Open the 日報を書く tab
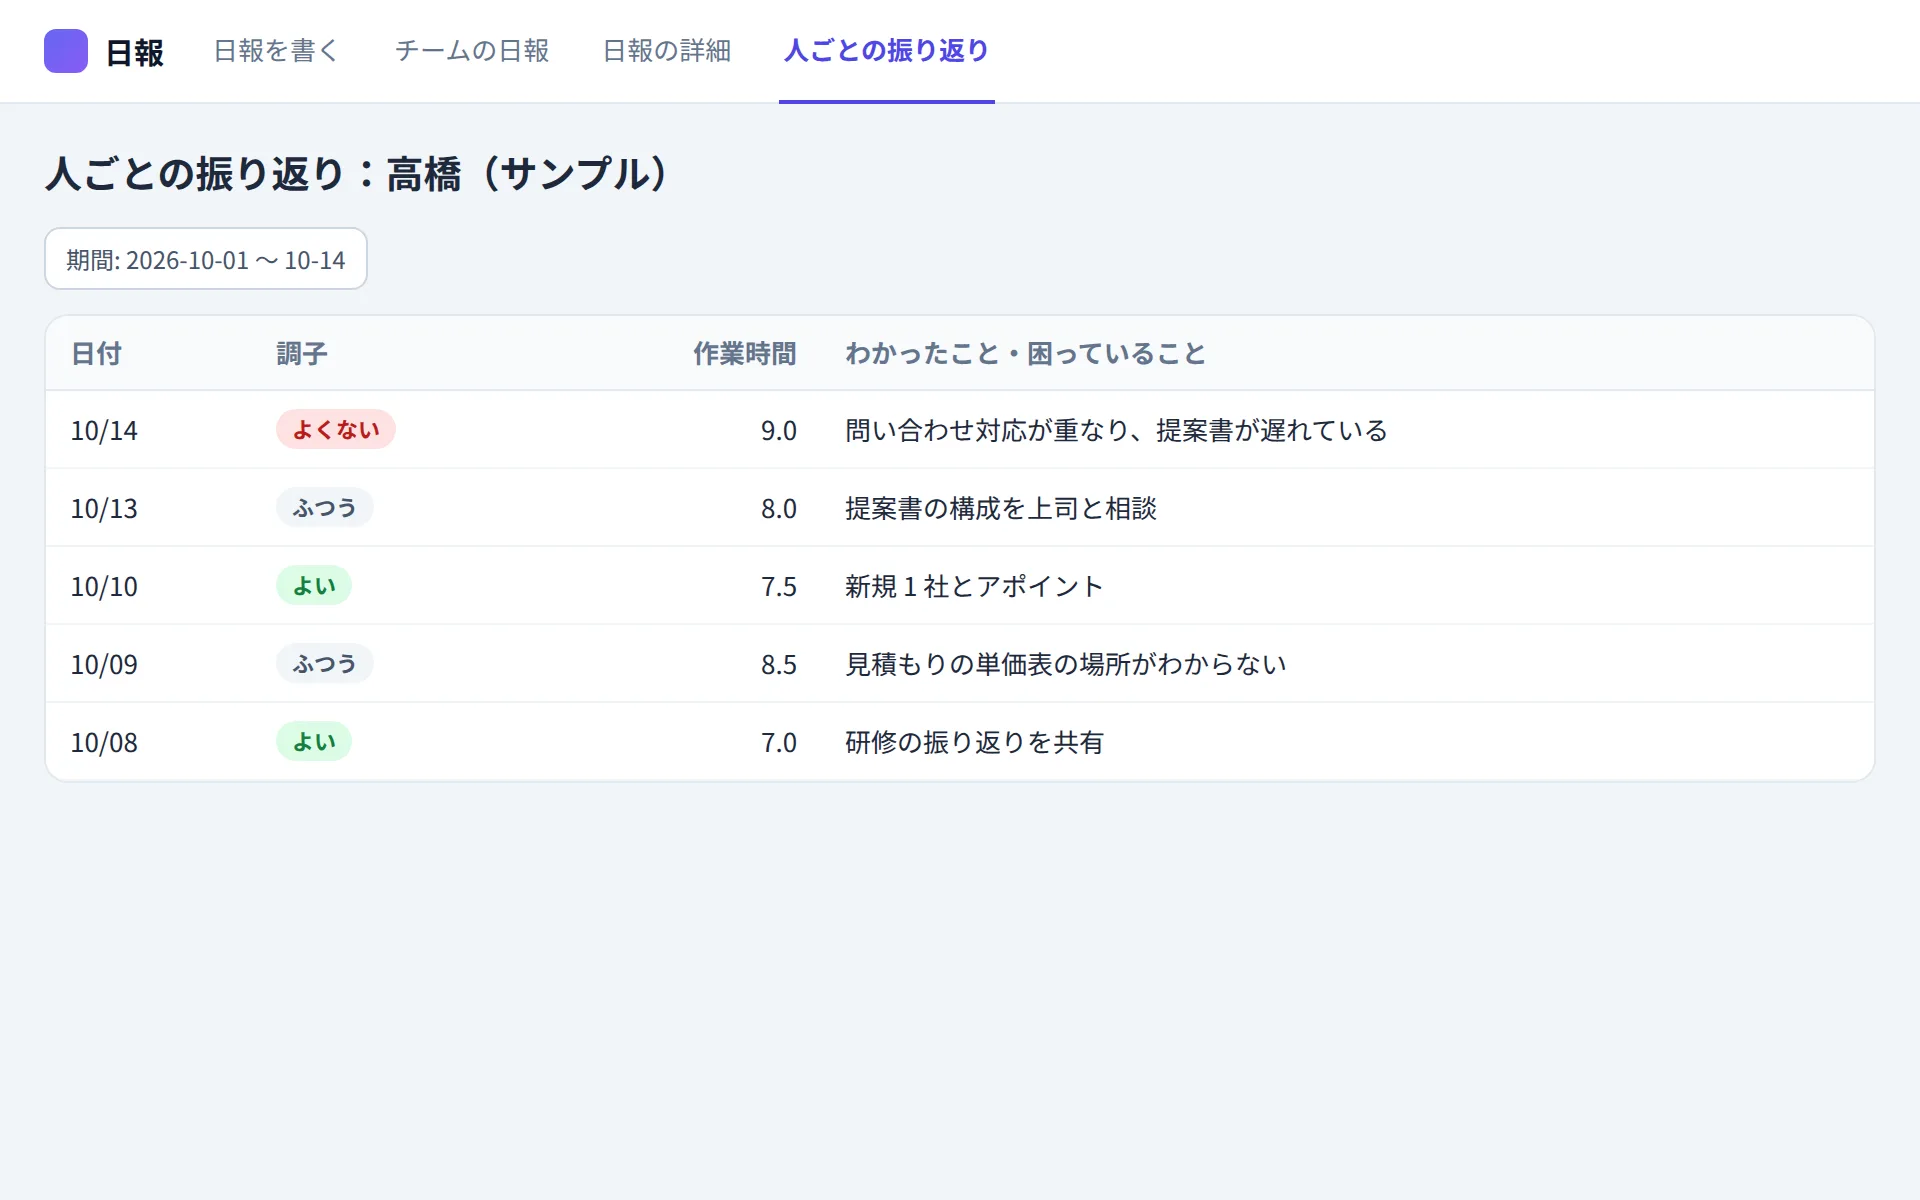This screenshot has height=1200, width=1920. 277,51
